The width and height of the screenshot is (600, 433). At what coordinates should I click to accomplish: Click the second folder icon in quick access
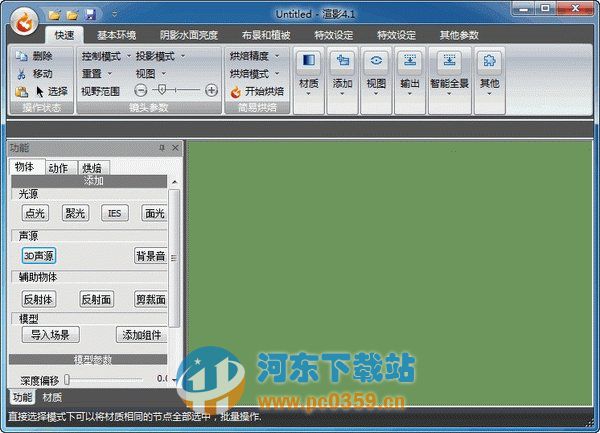(x=72, y=15)
